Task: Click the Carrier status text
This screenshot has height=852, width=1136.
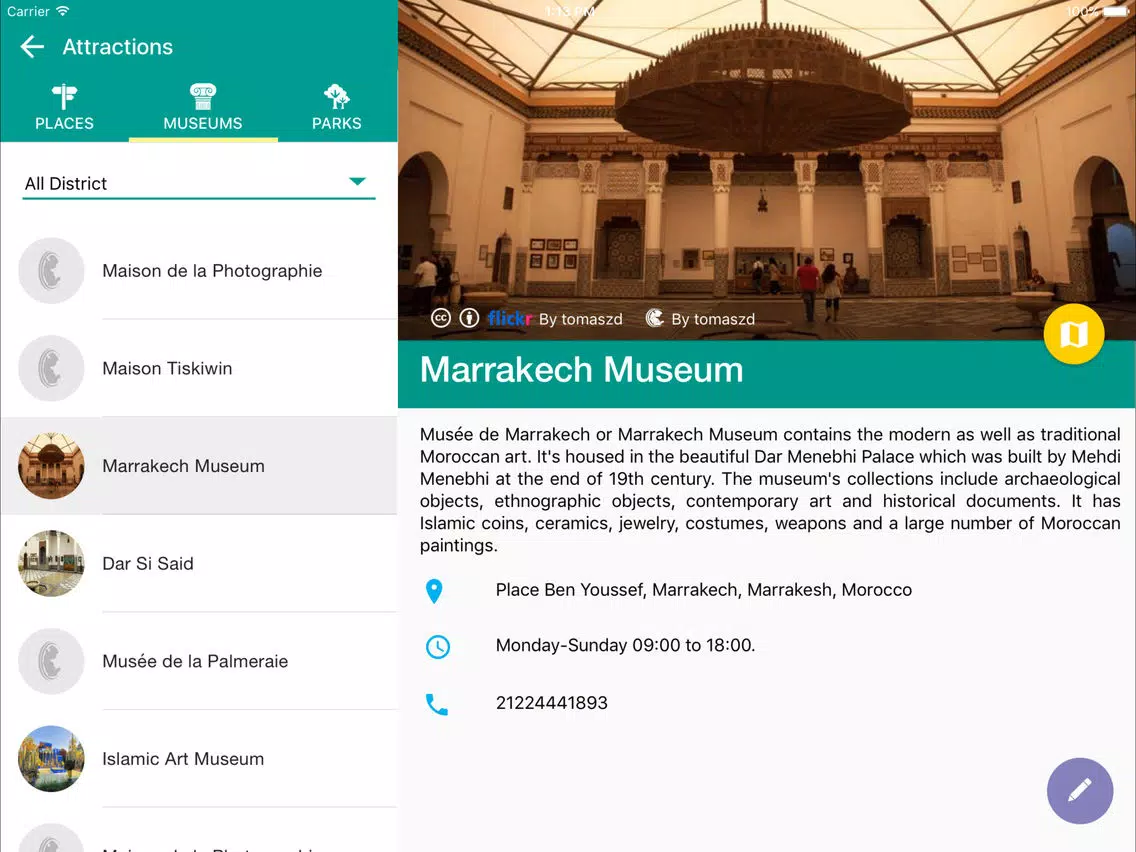Action: (x=28, y=11)
